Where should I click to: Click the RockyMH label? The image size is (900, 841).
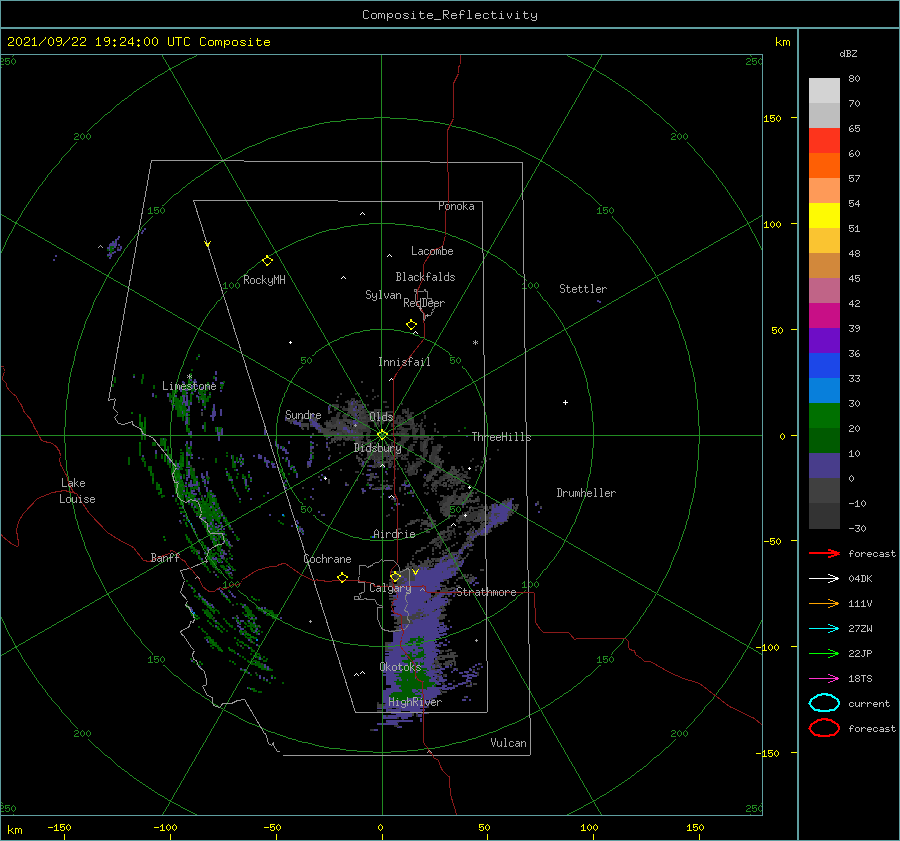[x=264, y=280]
